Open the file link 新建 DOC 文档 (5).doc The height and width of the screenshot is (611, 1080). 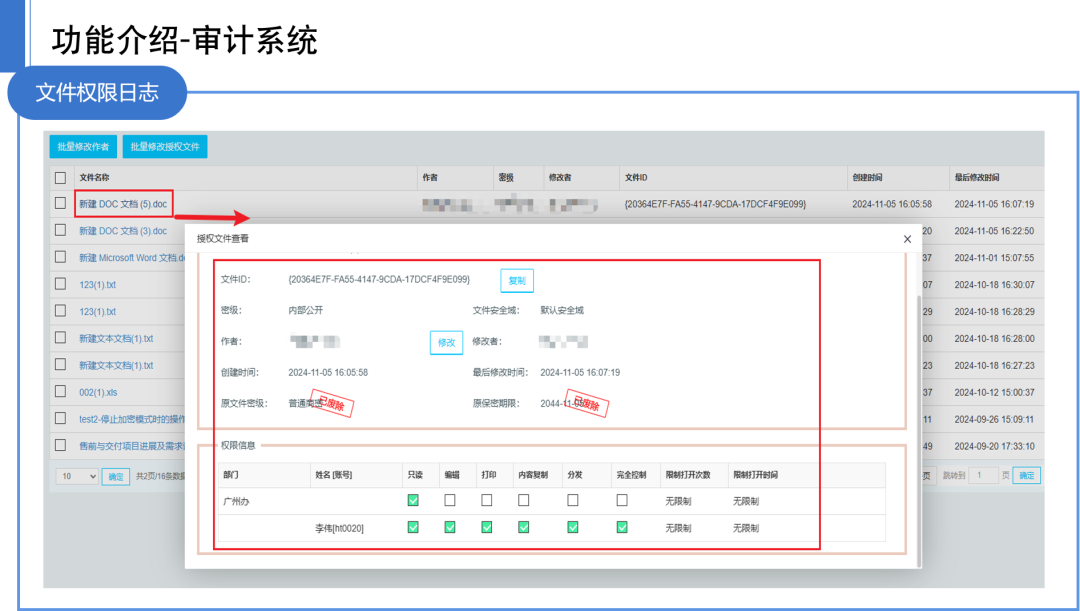point(123,204)
